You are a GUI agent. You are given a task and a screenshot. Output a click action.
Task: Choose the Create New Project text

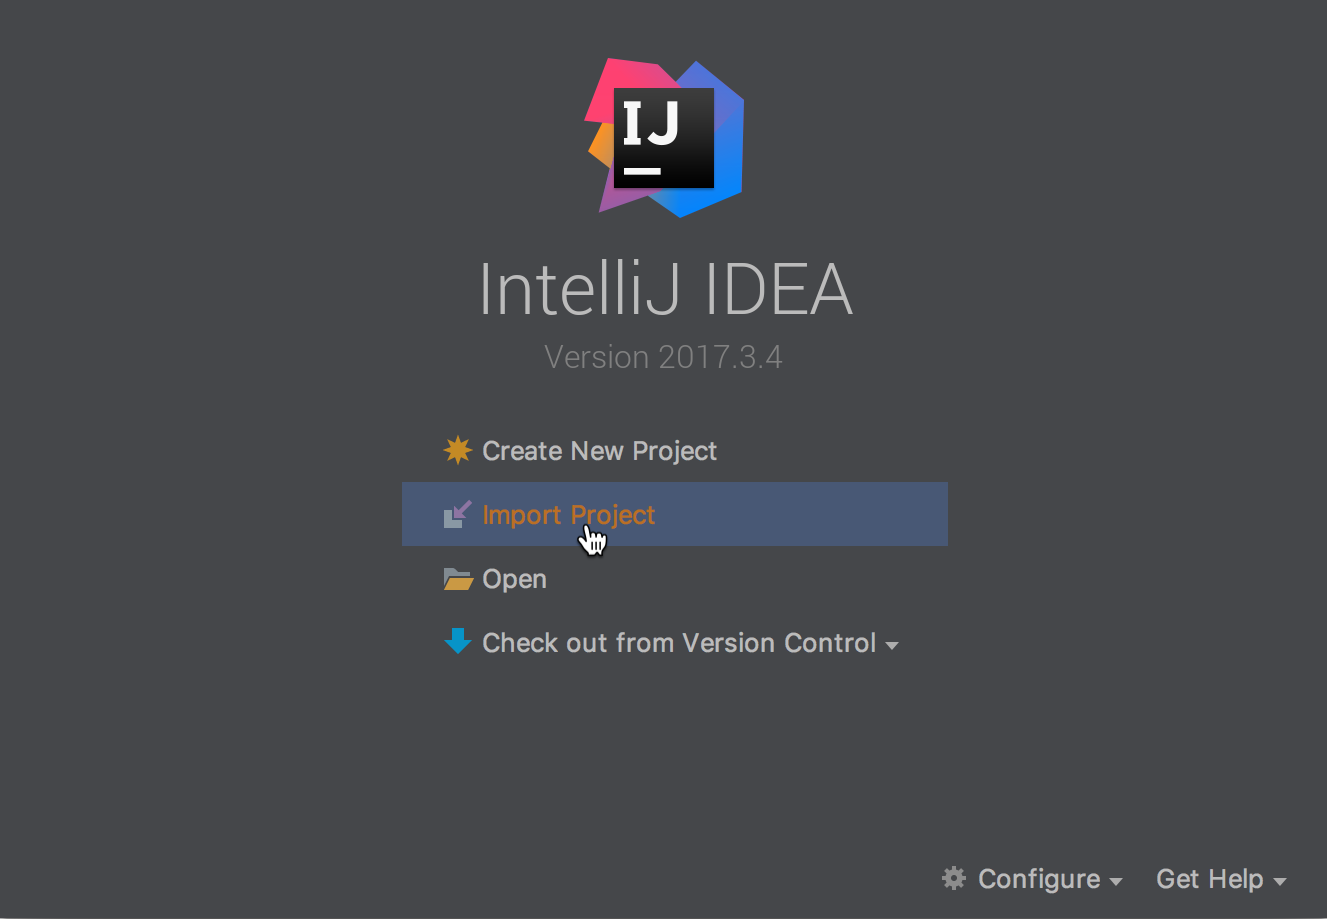(599, 451)
